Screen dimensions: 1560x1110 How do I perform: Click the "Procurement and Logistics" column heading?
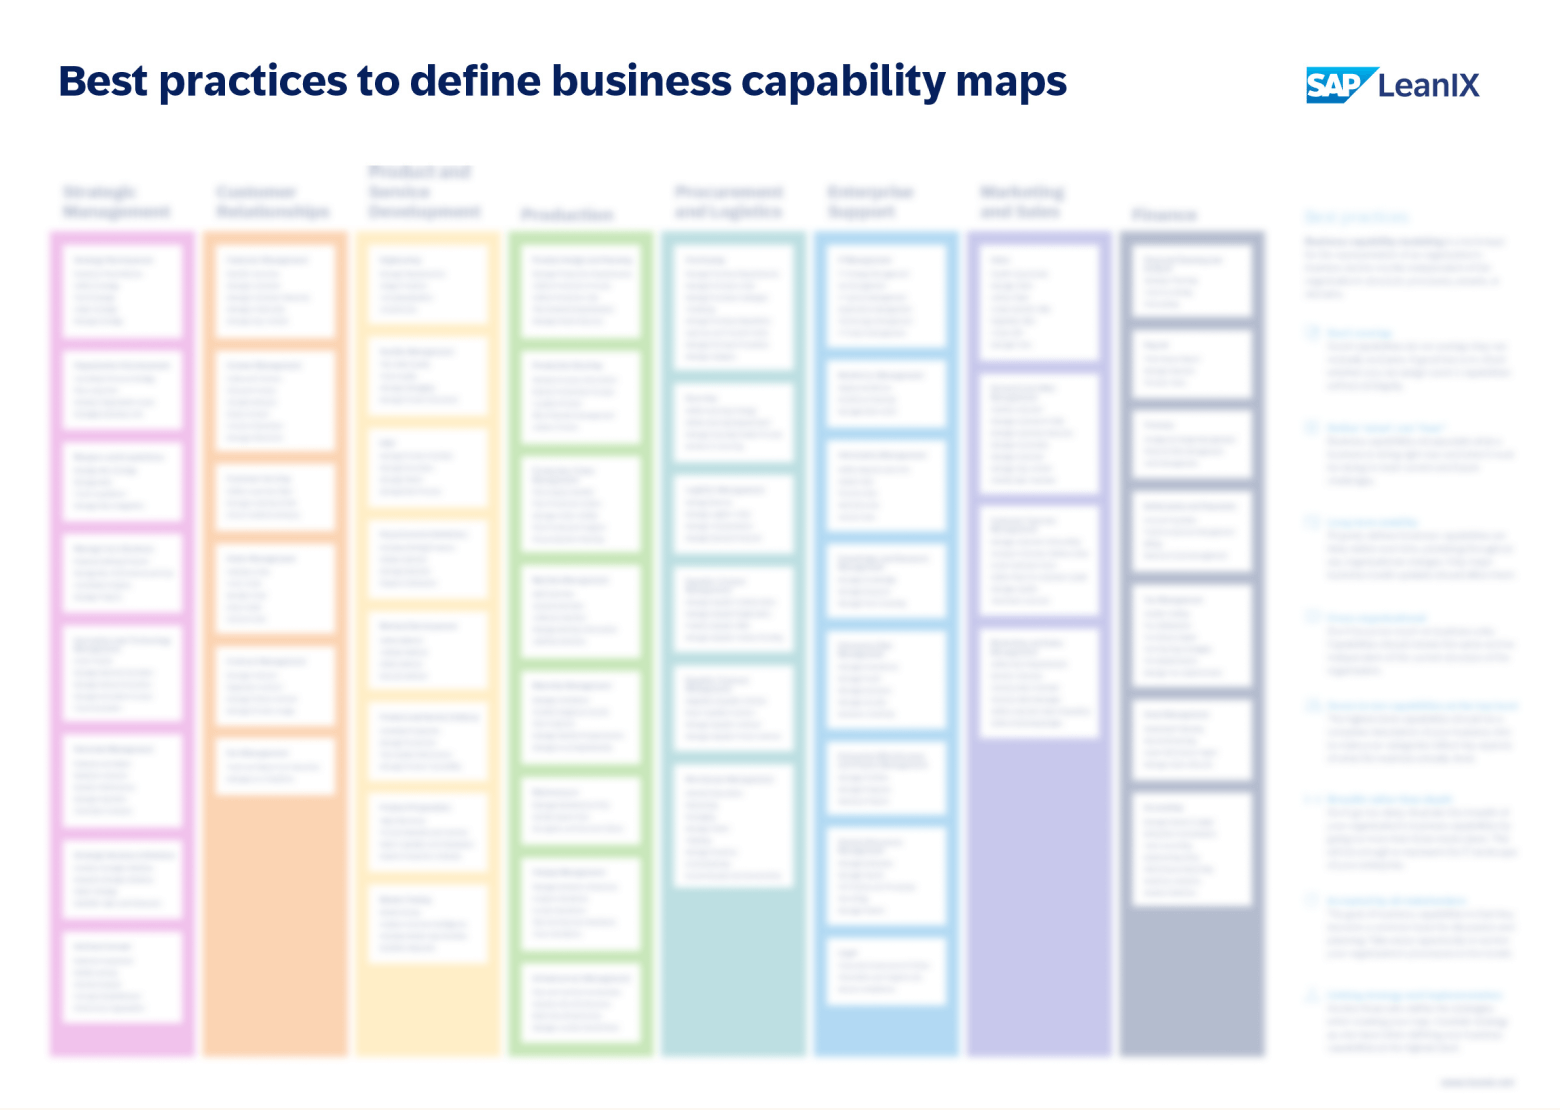point(728,201)
